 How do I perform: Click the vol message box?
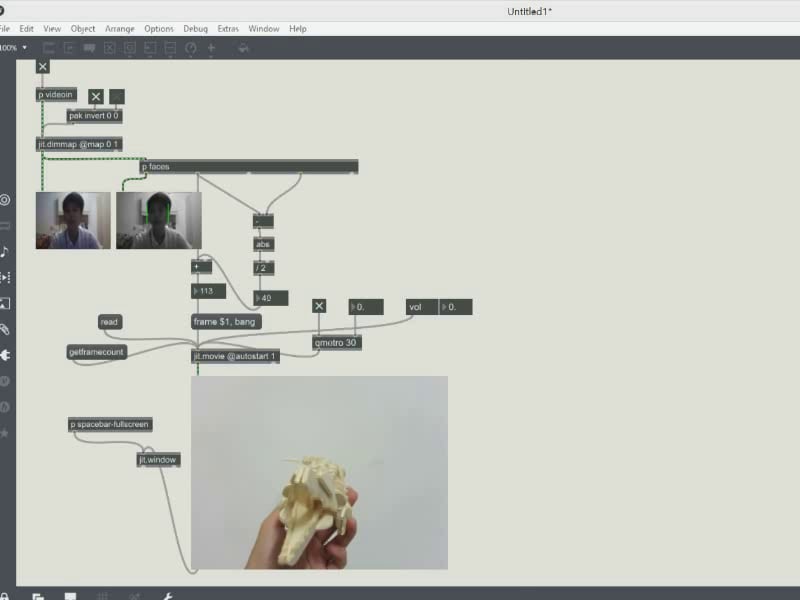point(421,307)
